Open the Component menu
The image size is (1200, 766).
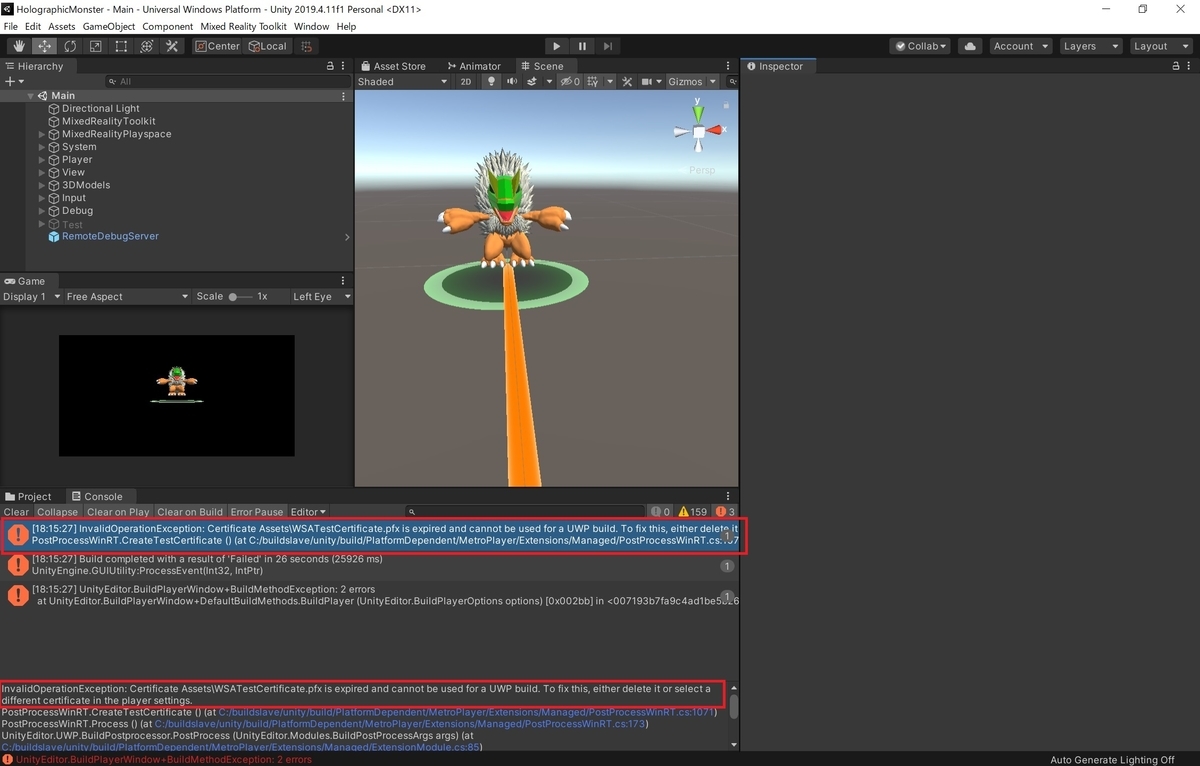[168, 26]
